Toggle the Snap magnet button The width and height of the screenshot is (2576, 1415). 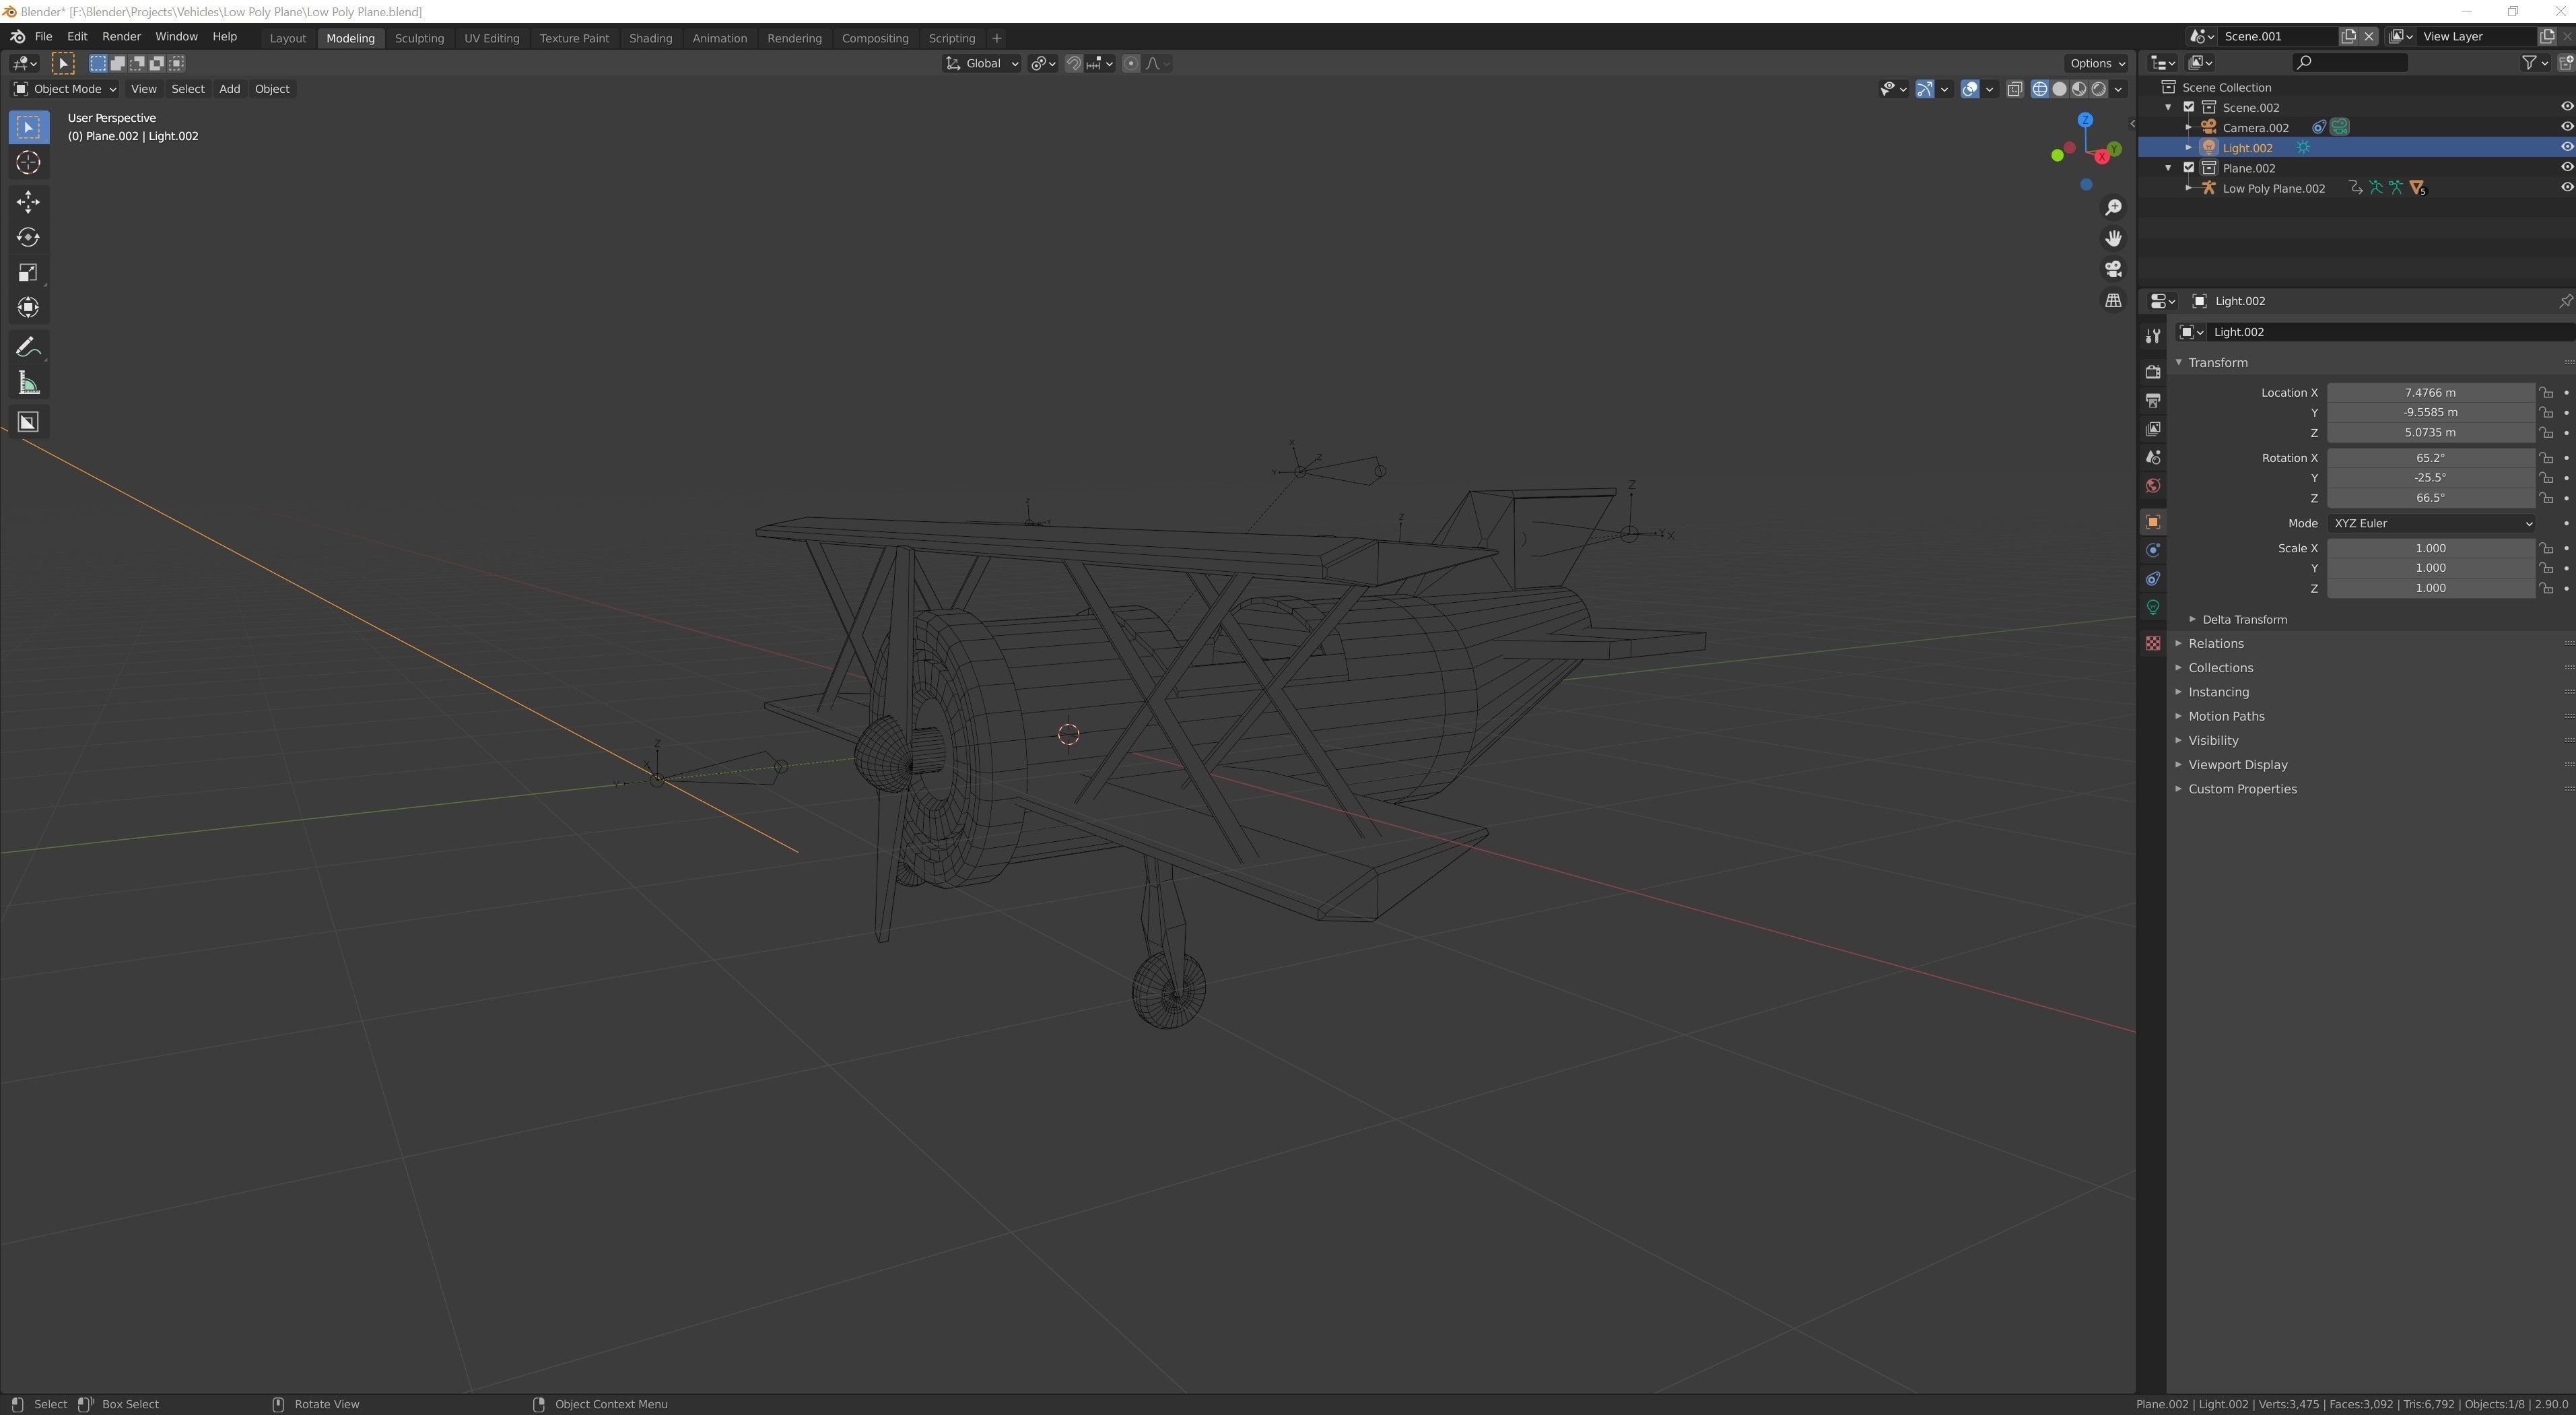pos(1073,63)
